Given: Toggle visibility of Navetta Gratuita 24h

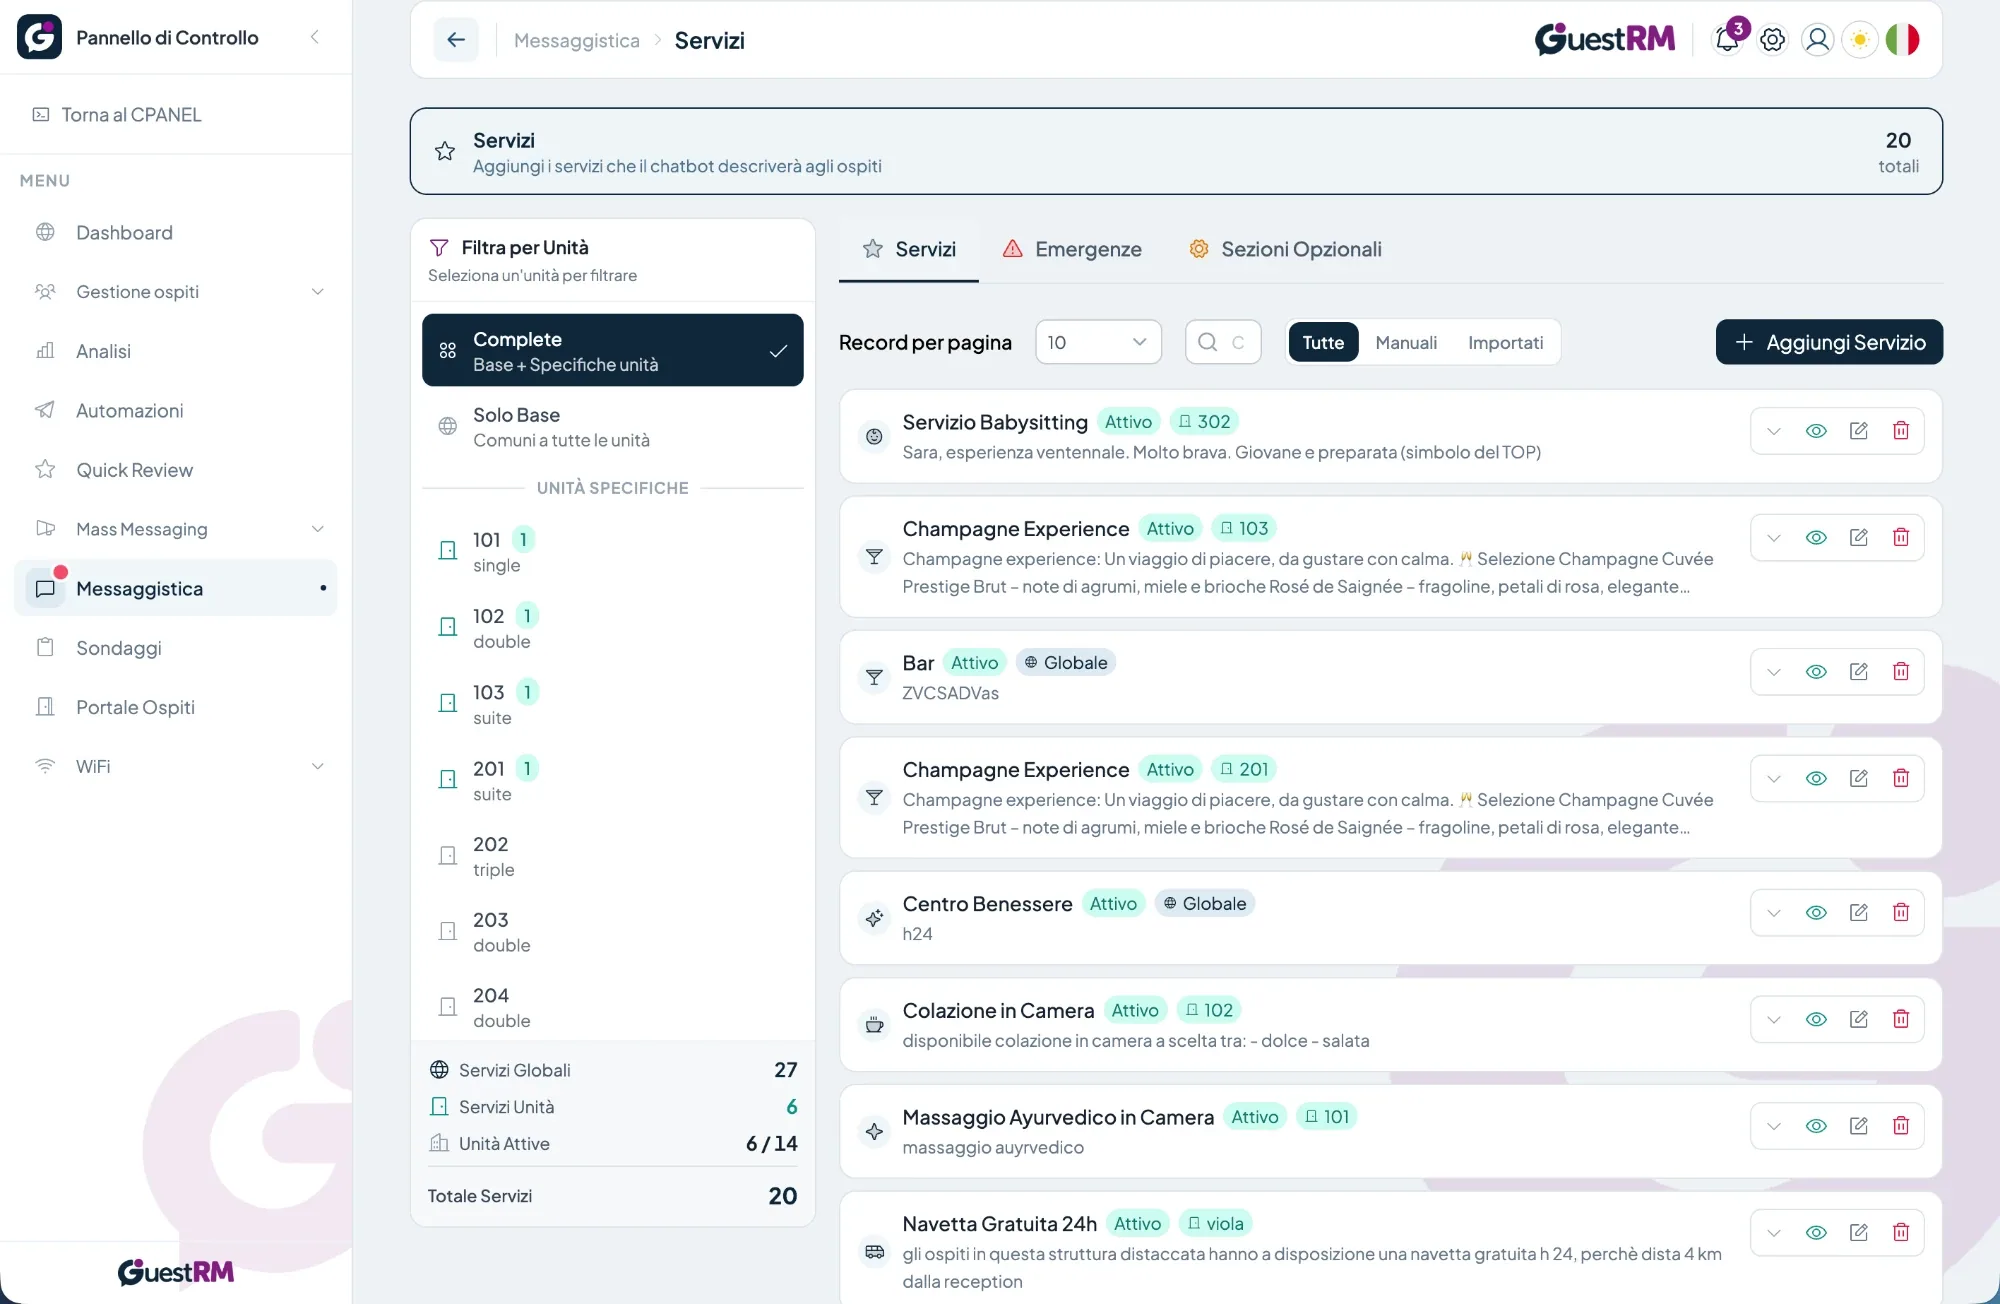Looking at the screenshot, I should point(1816,1233).
